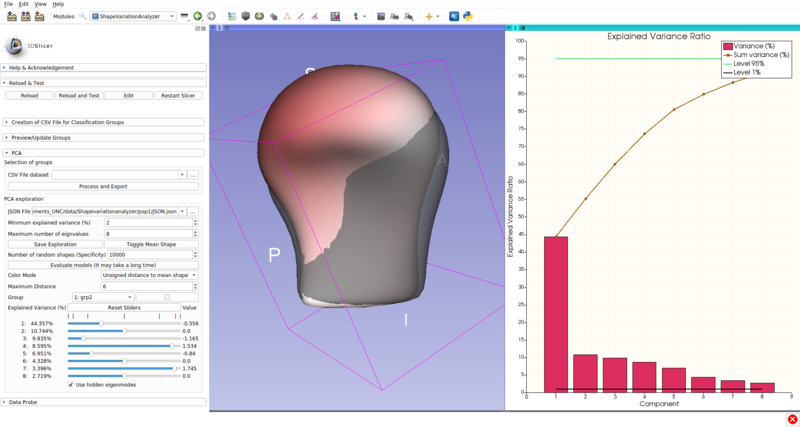800x427 pixels.
Task: Click the Toggle Mean Shape button
Action: (149, 244)
